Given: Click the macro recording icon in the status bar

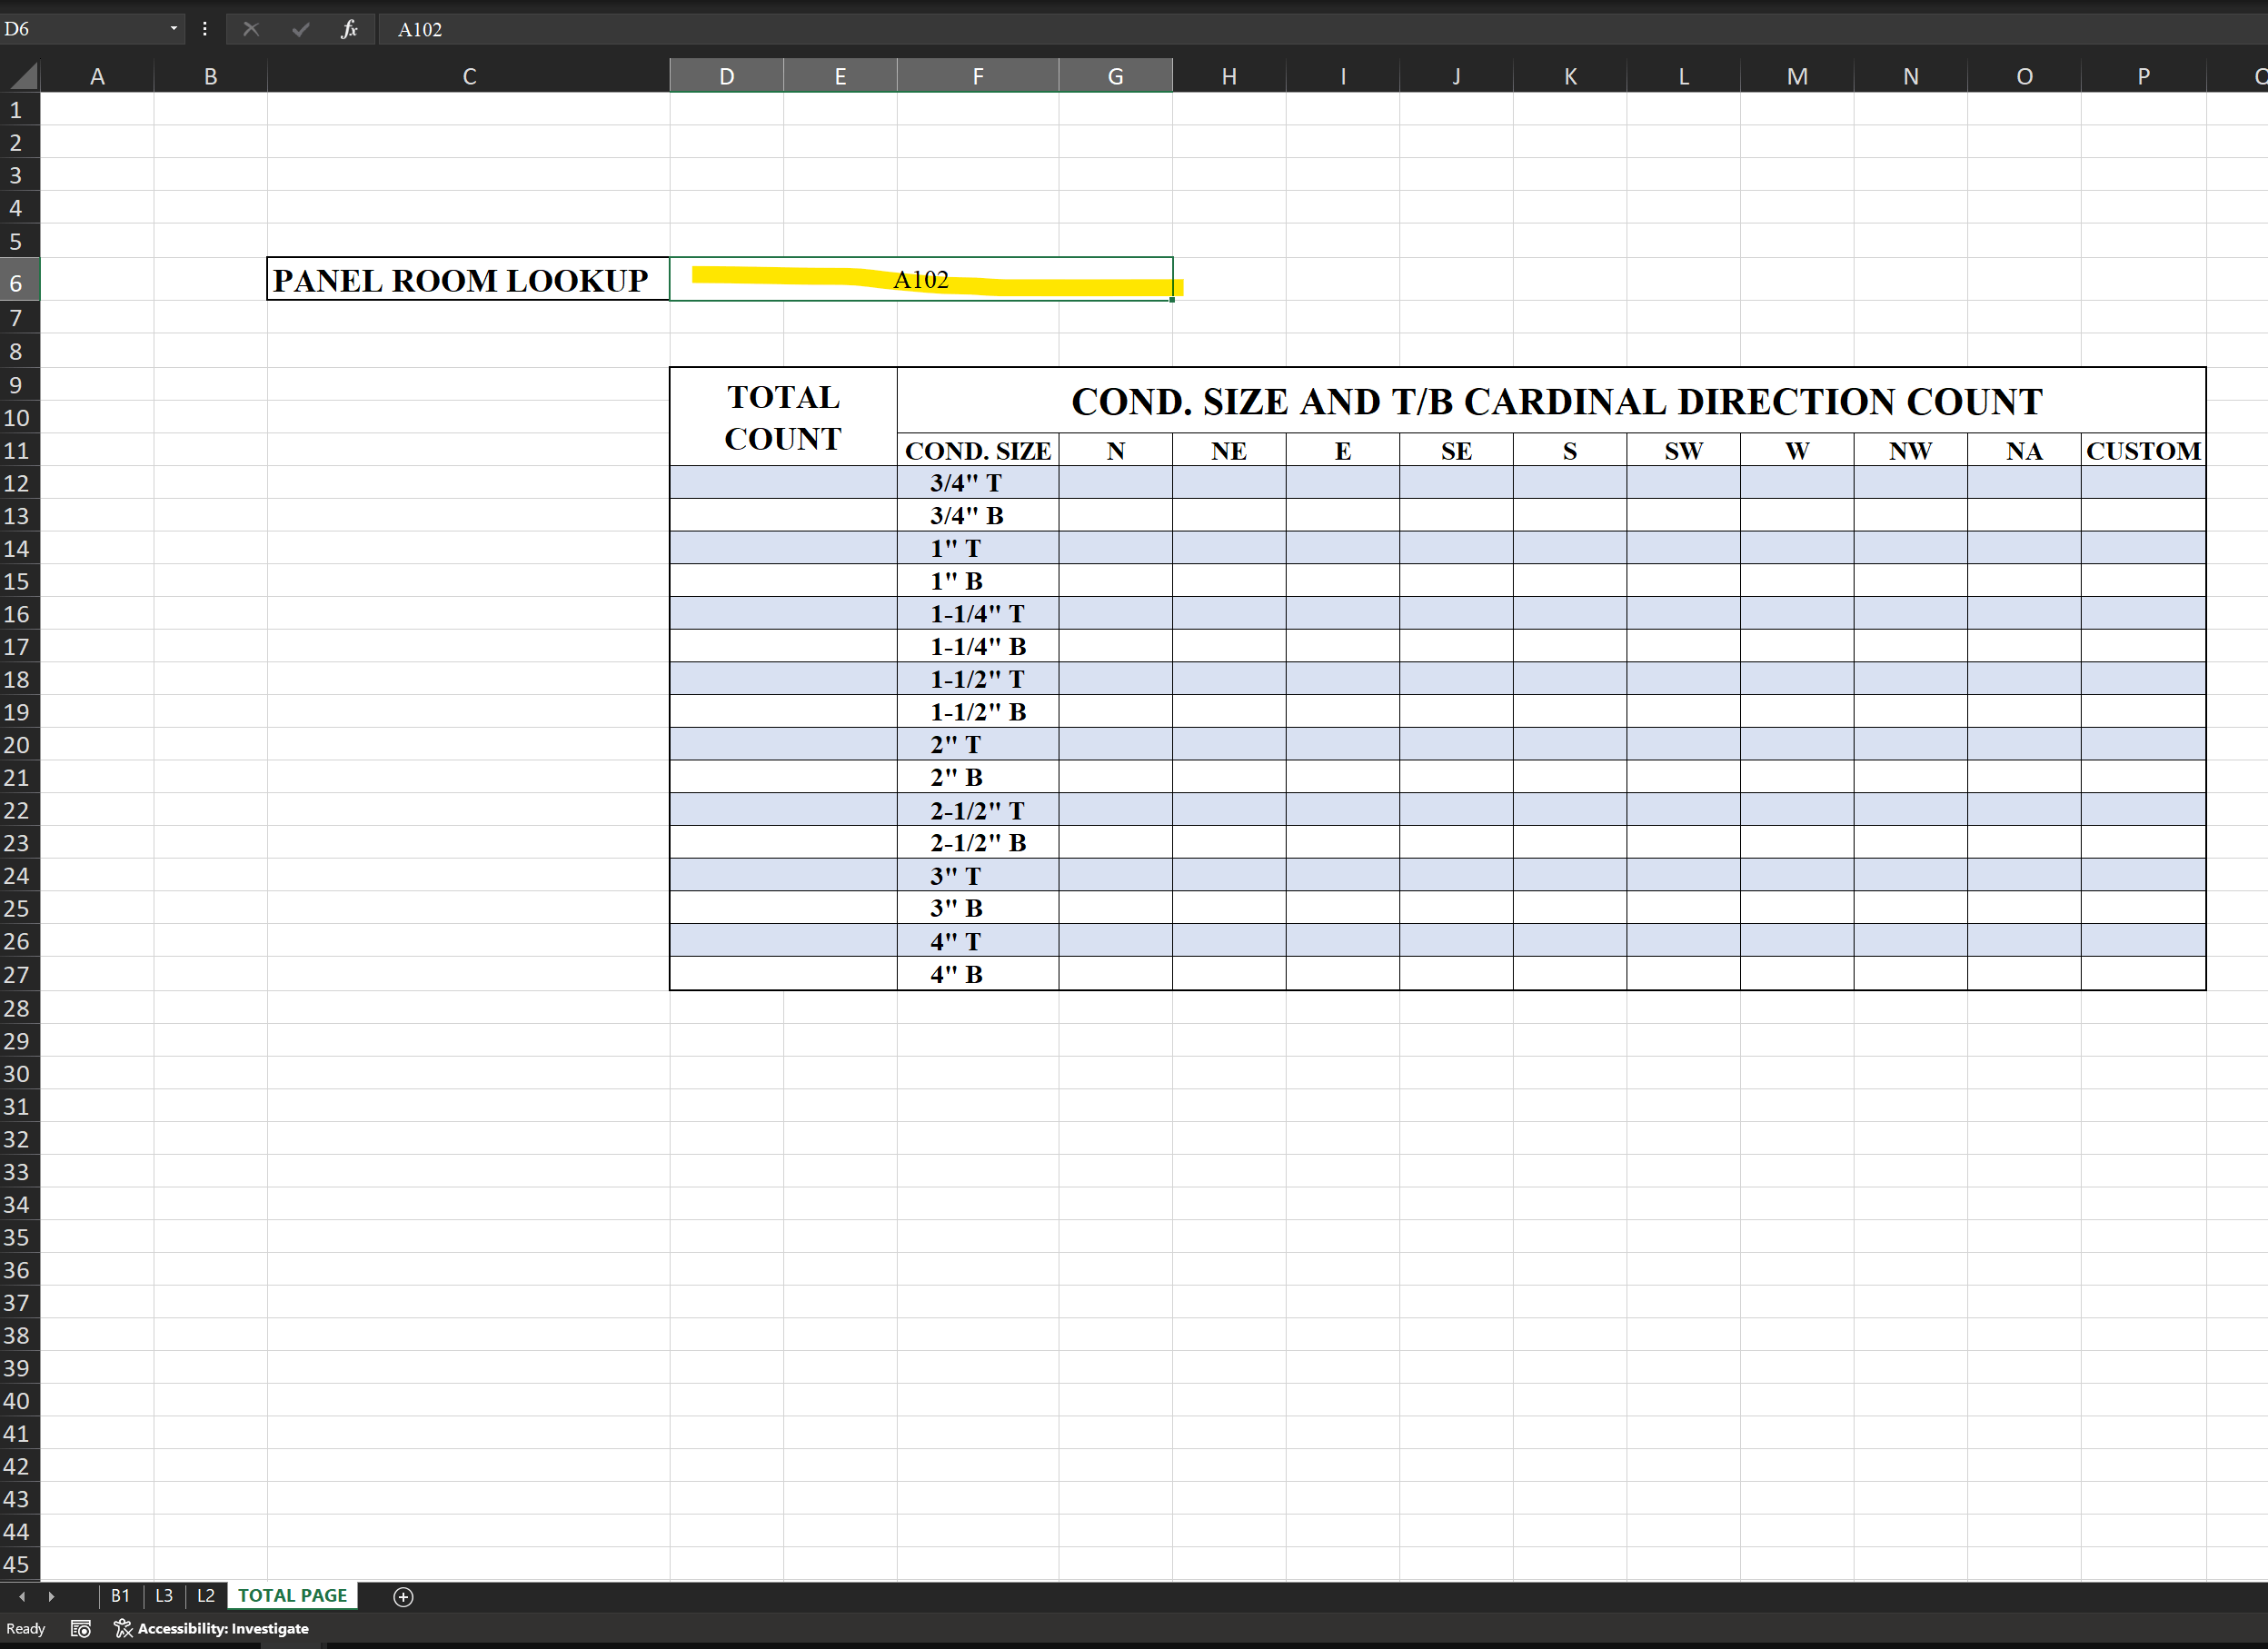Looking at the screenshot, I should [81, 1629].
